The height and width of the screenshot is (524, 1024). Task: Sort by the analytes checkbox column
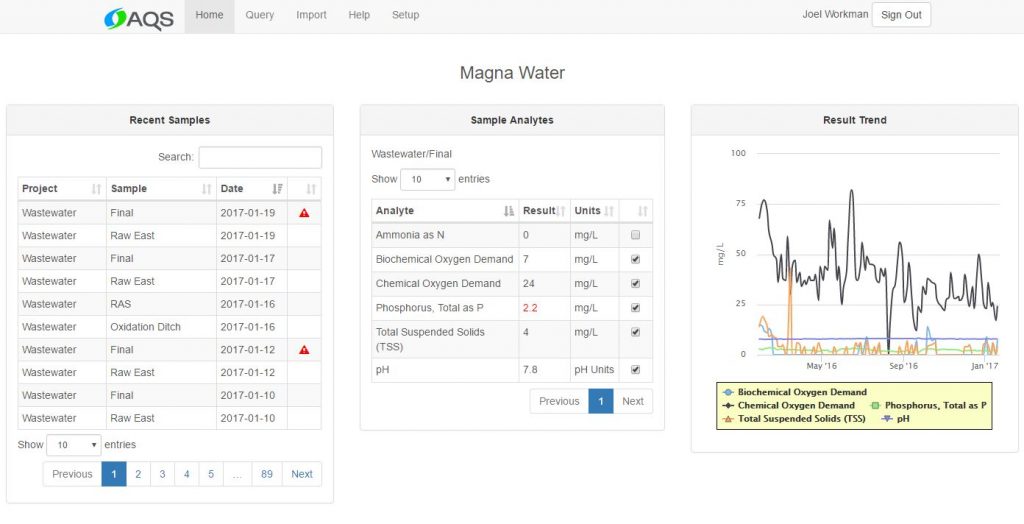[636, 211]
